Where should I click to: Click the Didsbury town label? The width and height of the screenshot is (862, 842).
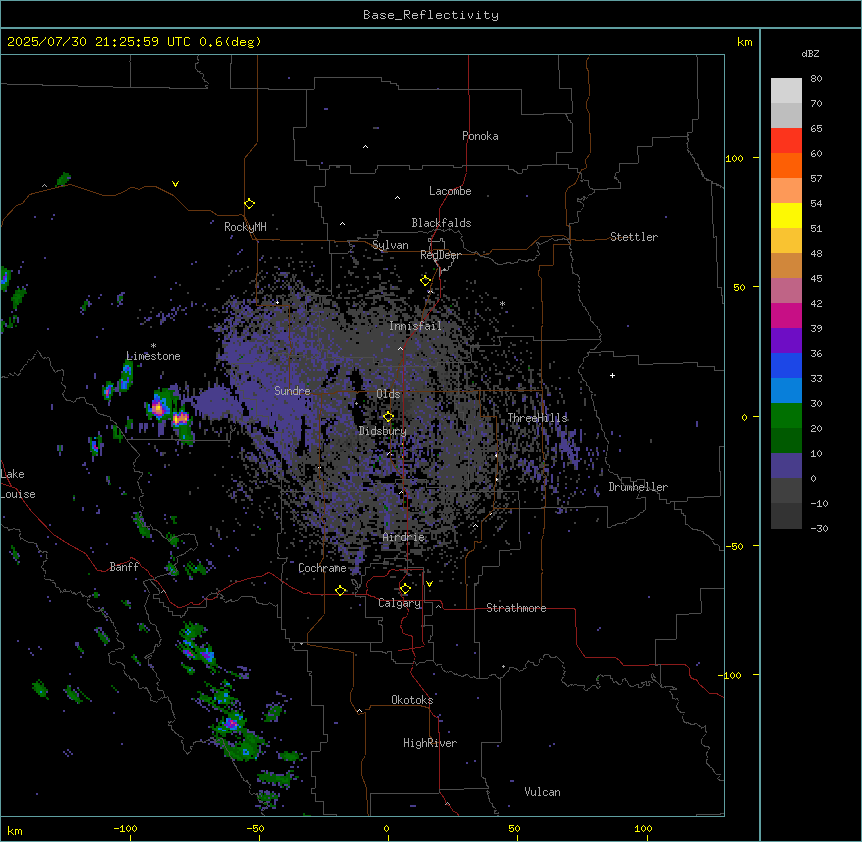click(383, 431)
